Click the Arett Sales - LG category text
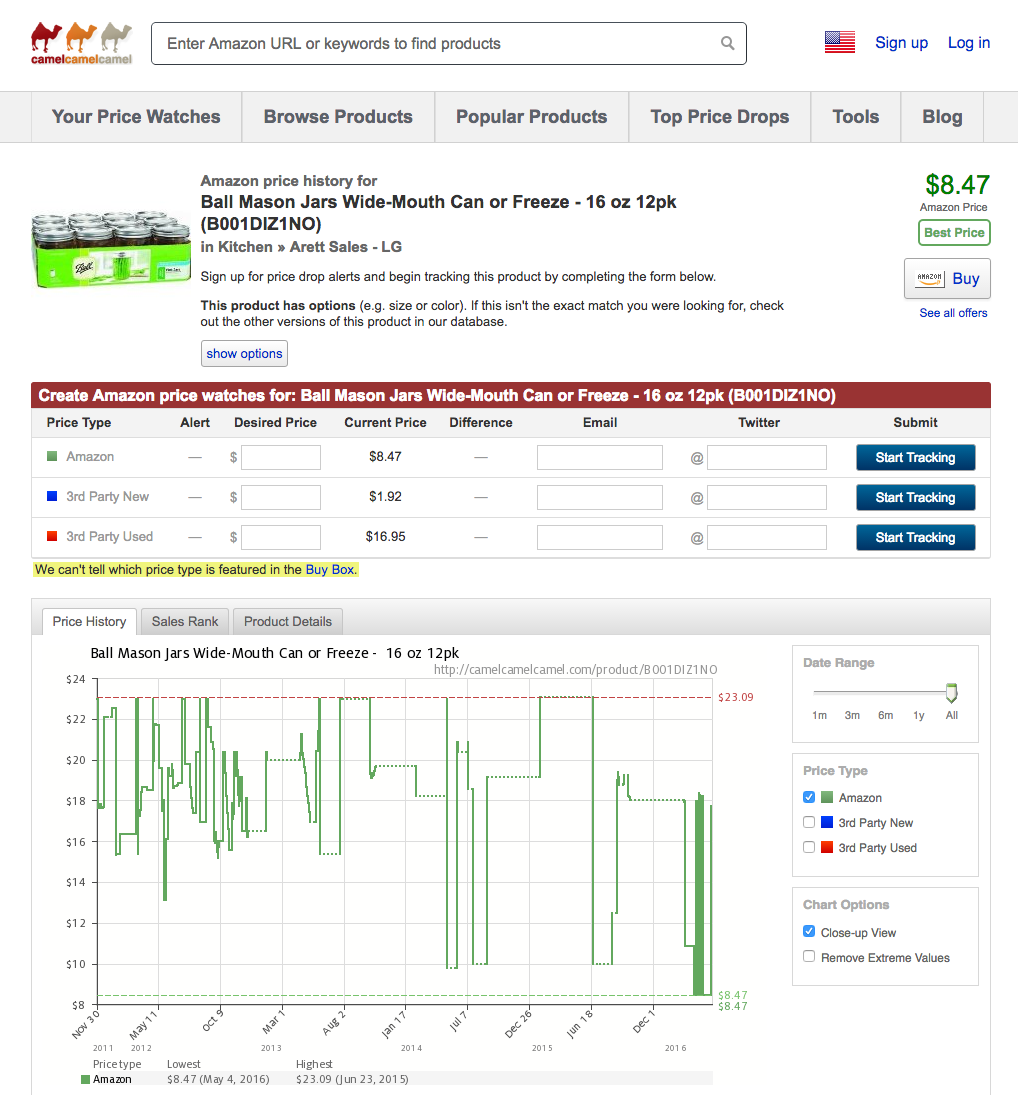 pos(346,247)
